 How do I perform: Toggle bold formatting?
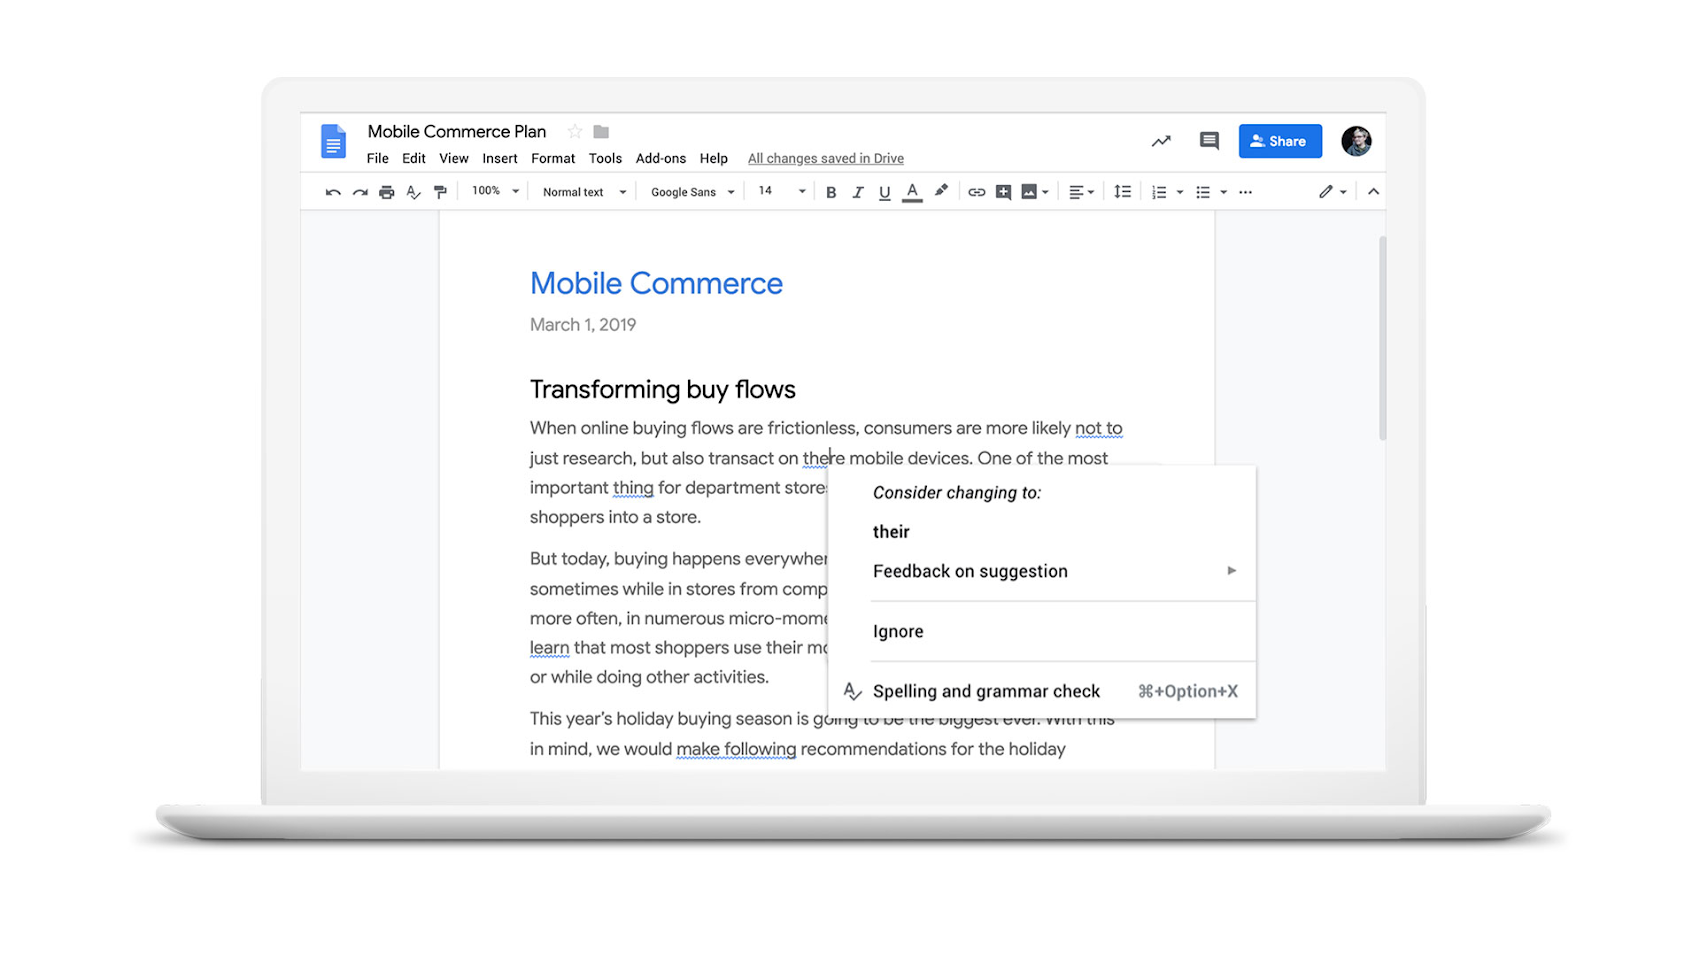(831, 192)
